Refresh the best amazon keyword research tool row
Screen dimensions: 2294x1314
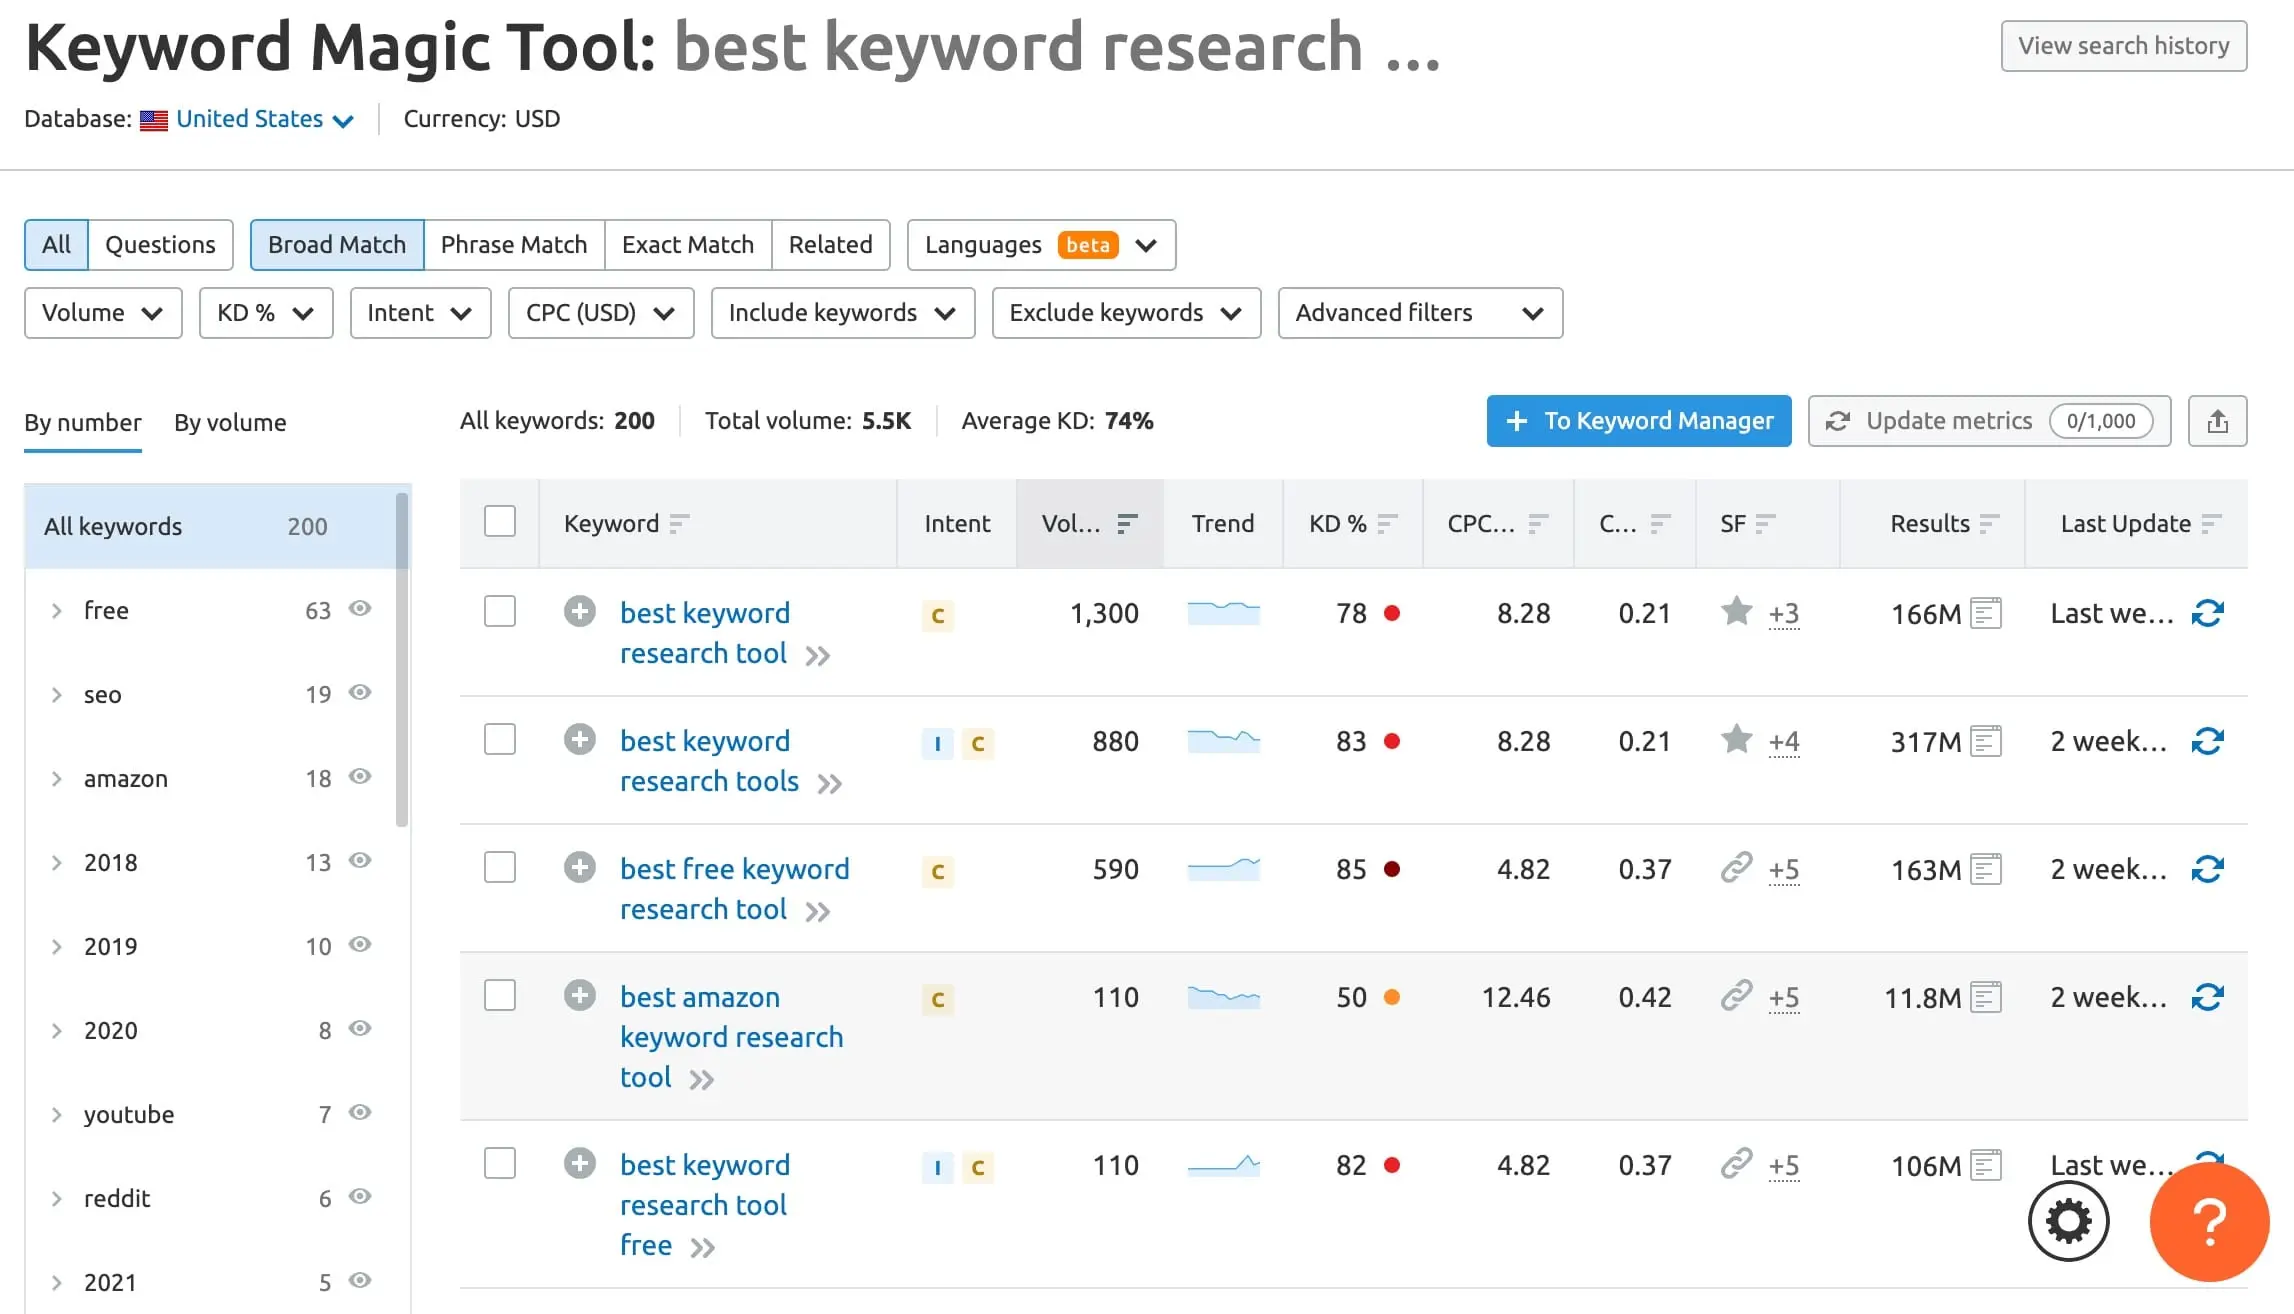2207,997
